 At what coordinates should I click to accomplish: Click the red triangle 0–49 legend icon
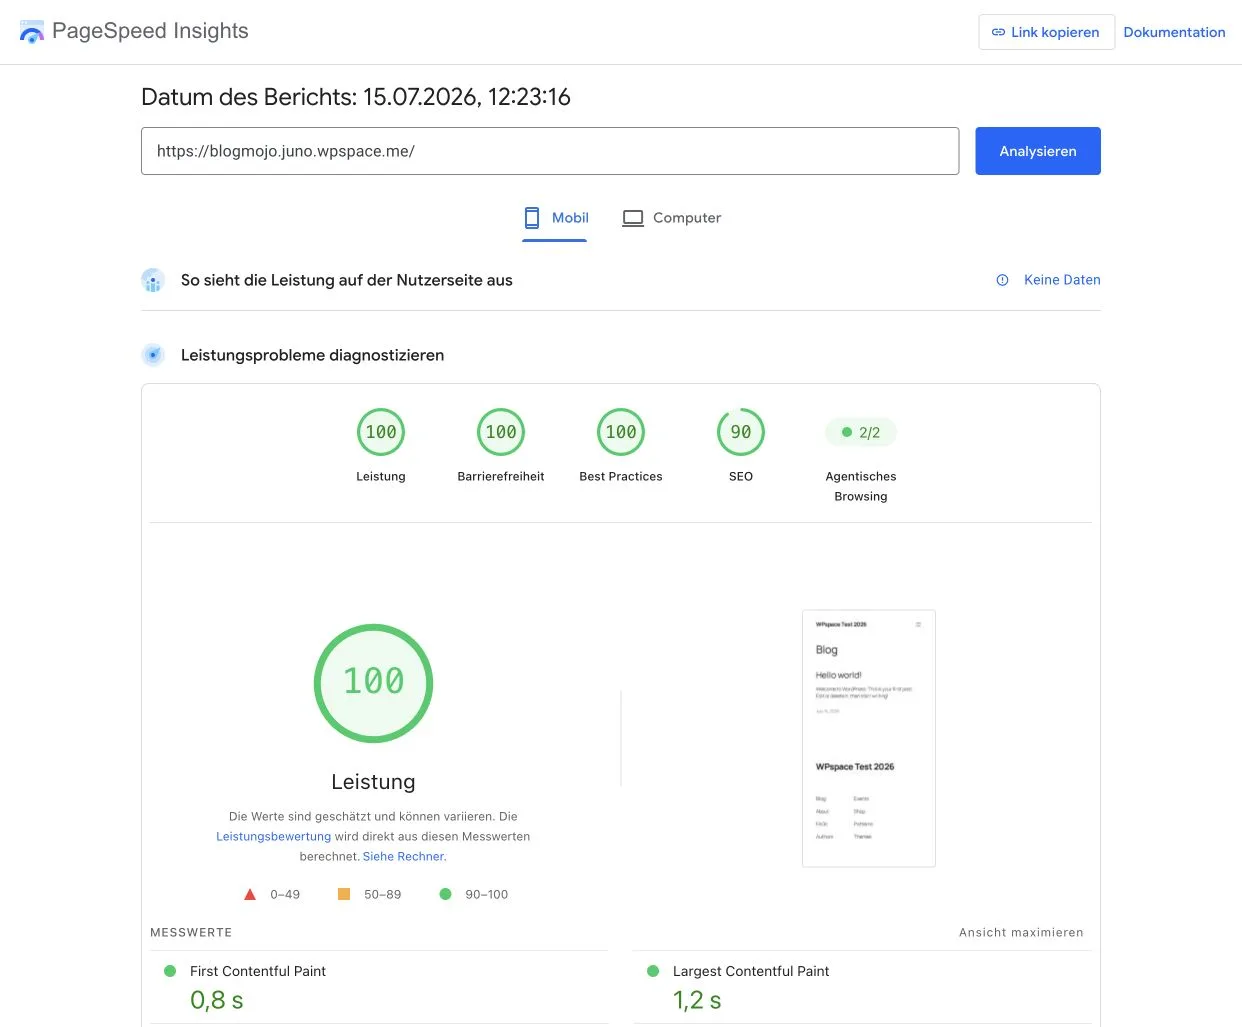click(x=250, y=894)
